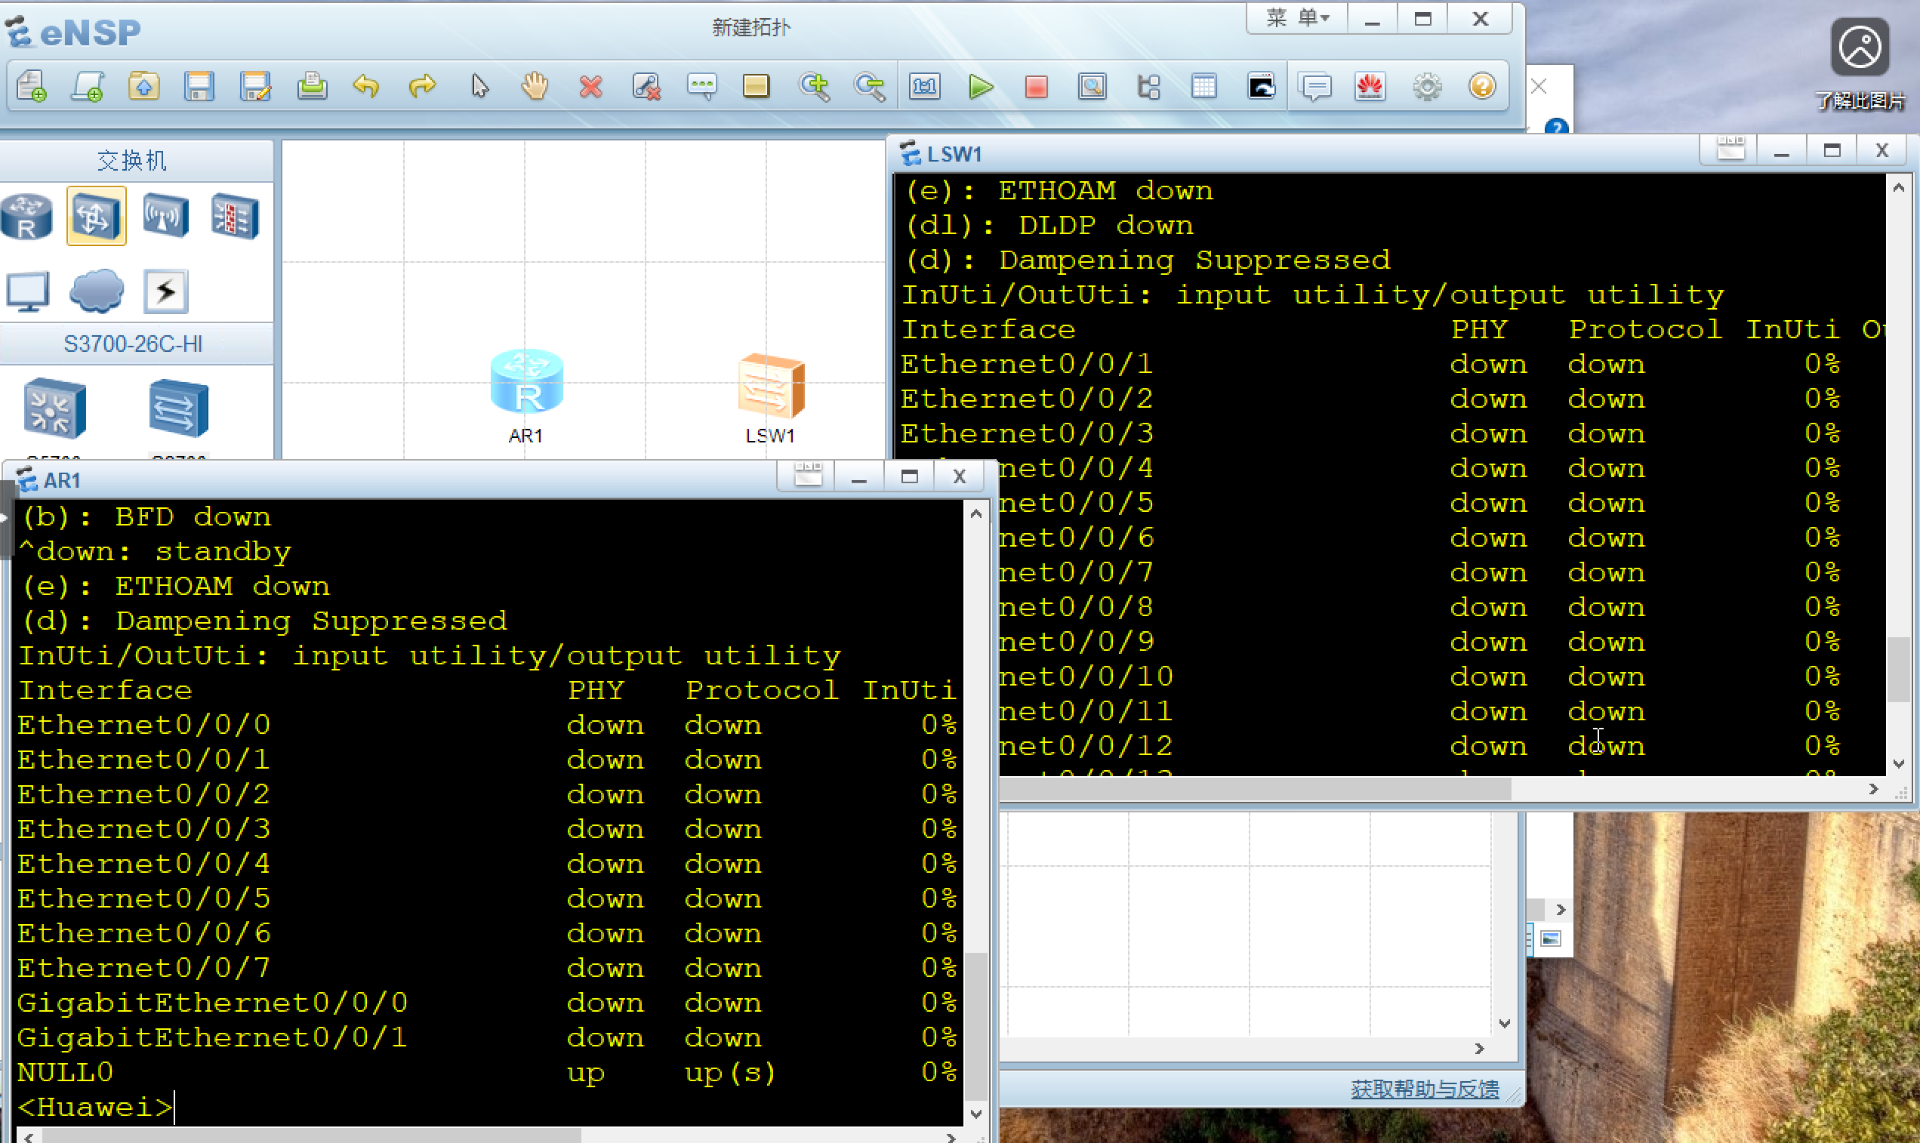This screenshot has height=1143, width=1920.
Task: Select the hand Pan tool
Action: click(x=535, y=87)
